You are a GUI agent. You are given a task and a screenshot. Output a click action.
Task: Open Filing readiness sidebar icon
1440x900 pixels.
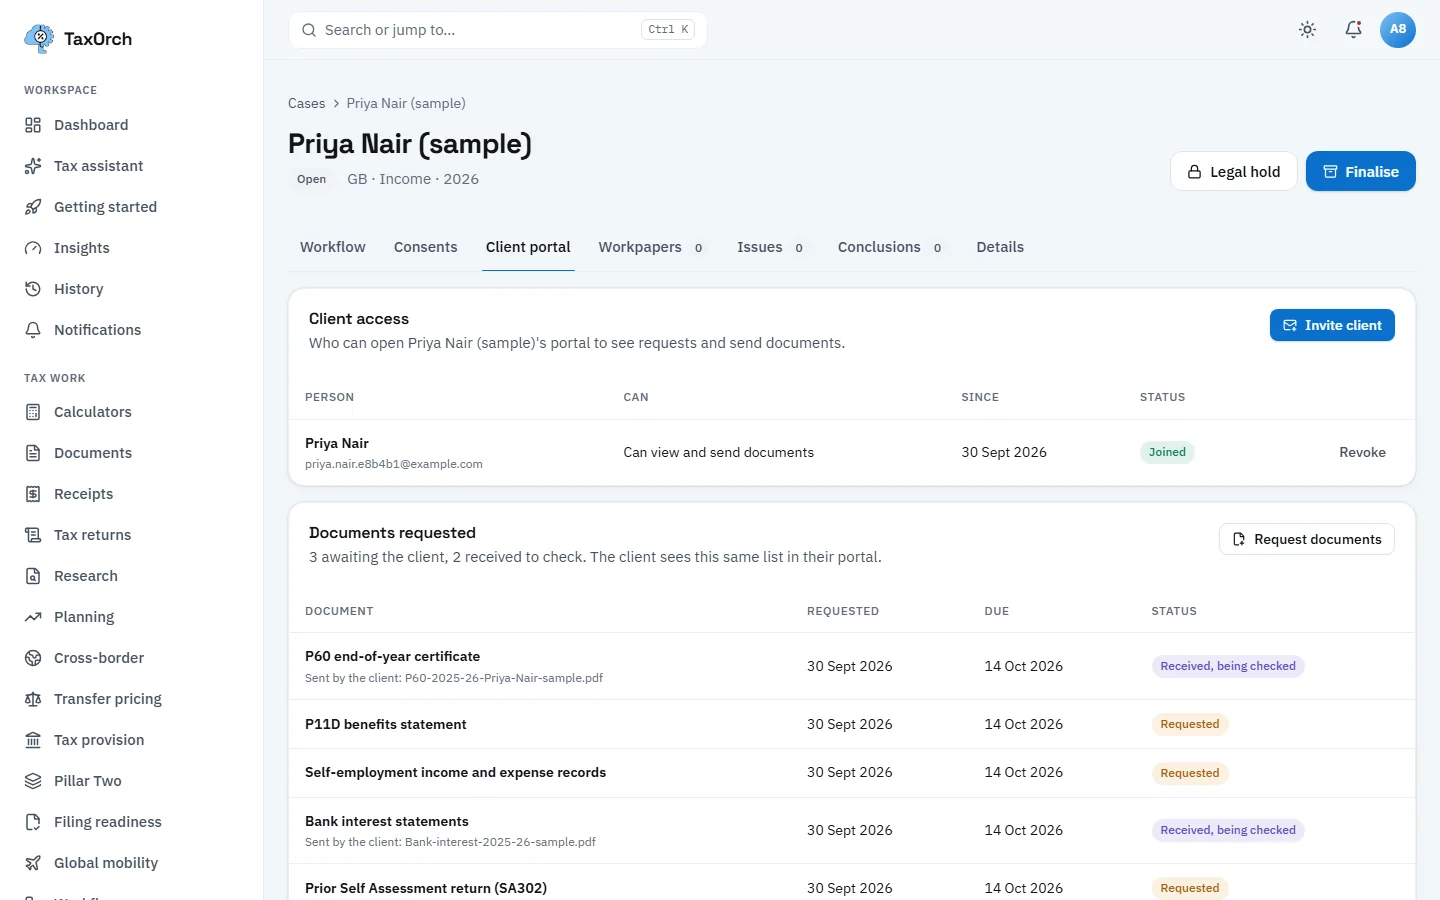[x=33, y=822]
